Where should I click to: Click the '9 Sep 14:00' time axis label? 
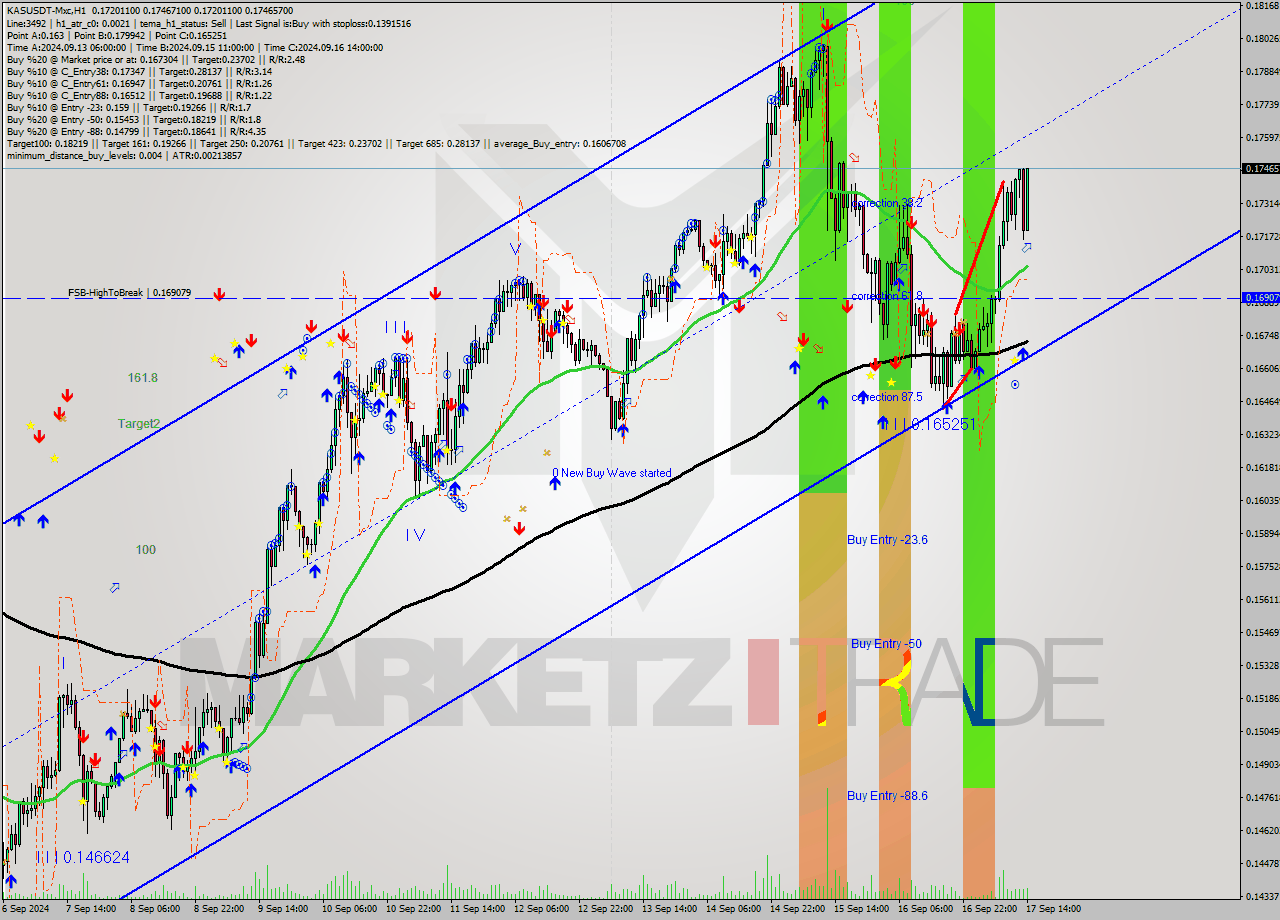pyautogui.click(x=281, y=909)
